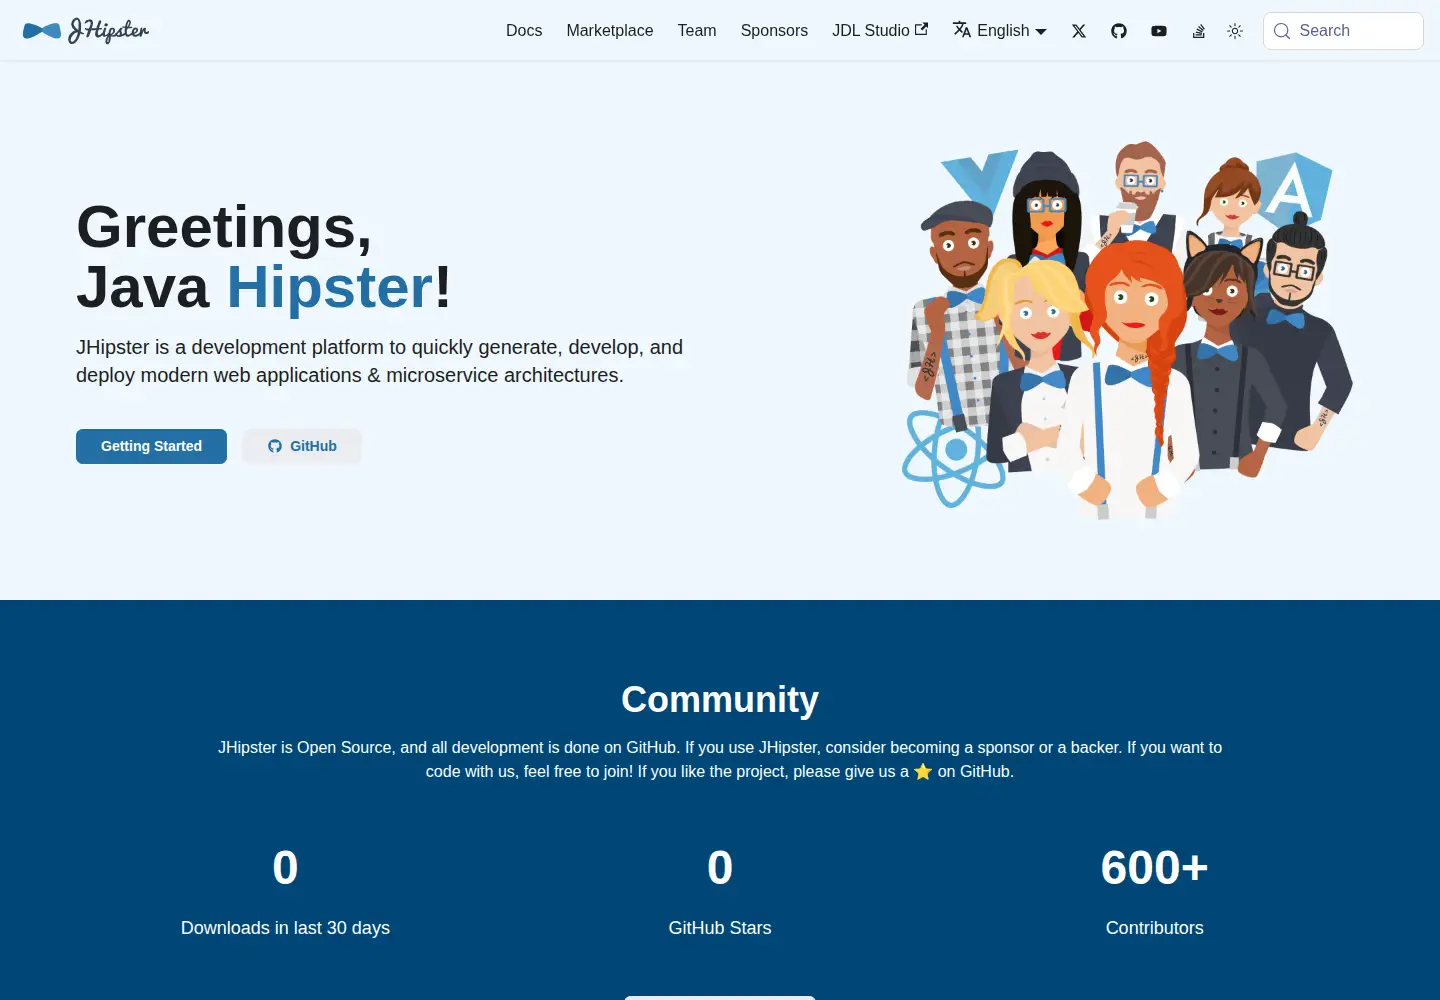Expand the English language dropdown
The height and width of the screenshot is (1000, 1440).
[x=1000, y=31]
